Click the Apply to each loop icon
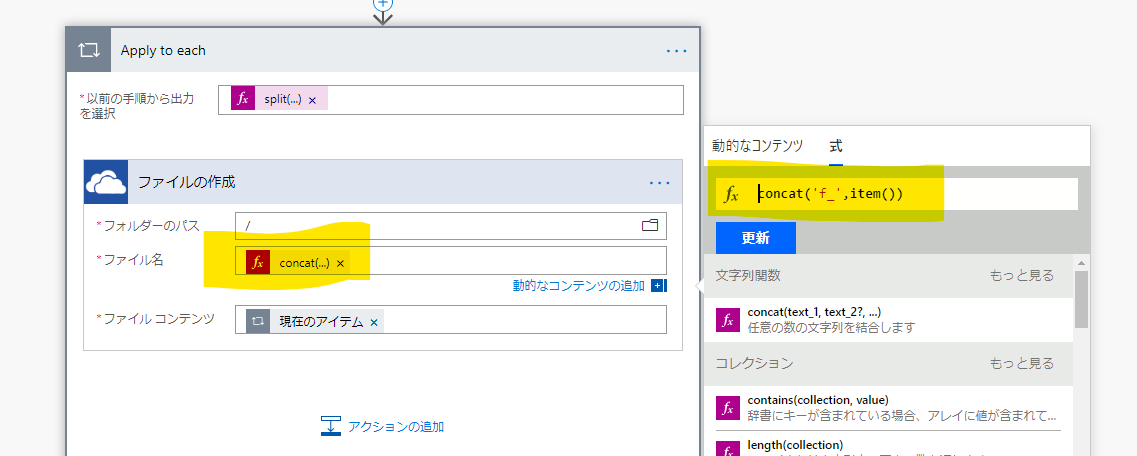Viewport: 1137px width, 456px height. click(x=88, y=51)
